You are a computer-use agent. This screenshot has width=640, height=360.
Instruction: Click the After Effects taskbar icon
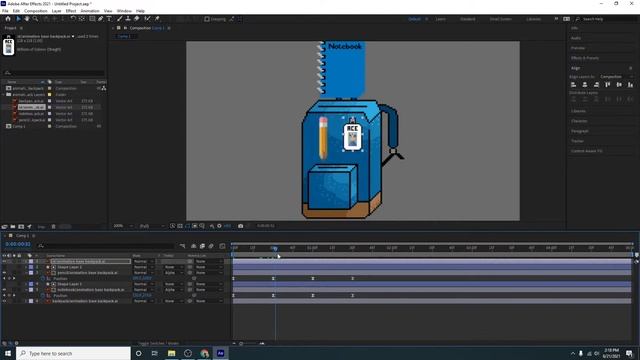[220, 353]
